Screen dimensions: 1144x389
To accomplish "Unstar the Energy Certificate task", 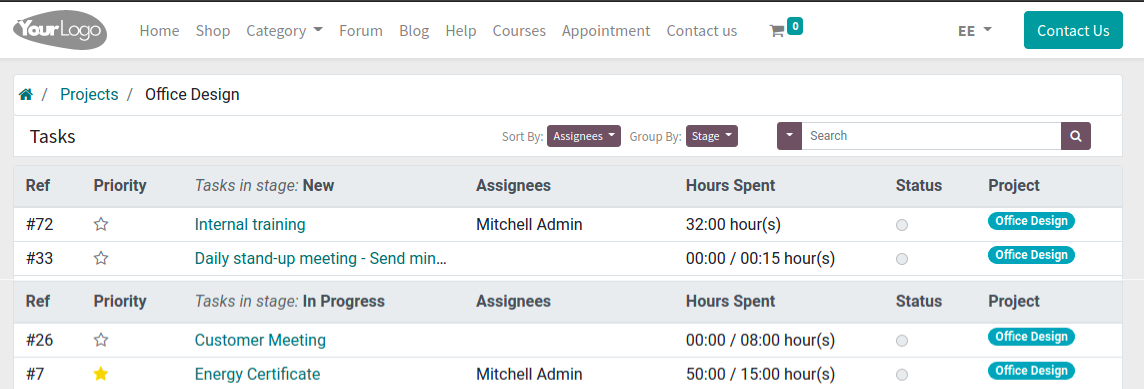I will [101, 374].
